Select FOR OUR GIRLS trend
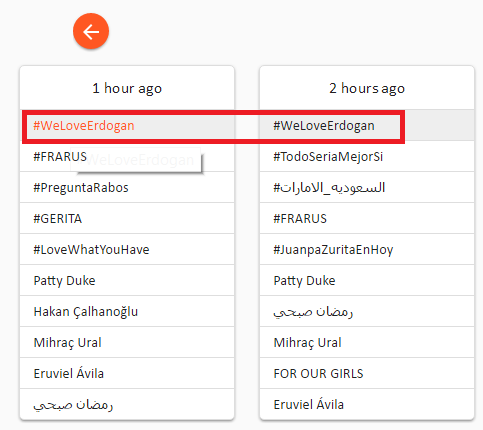483x430 pixels. tap(367, 373)
